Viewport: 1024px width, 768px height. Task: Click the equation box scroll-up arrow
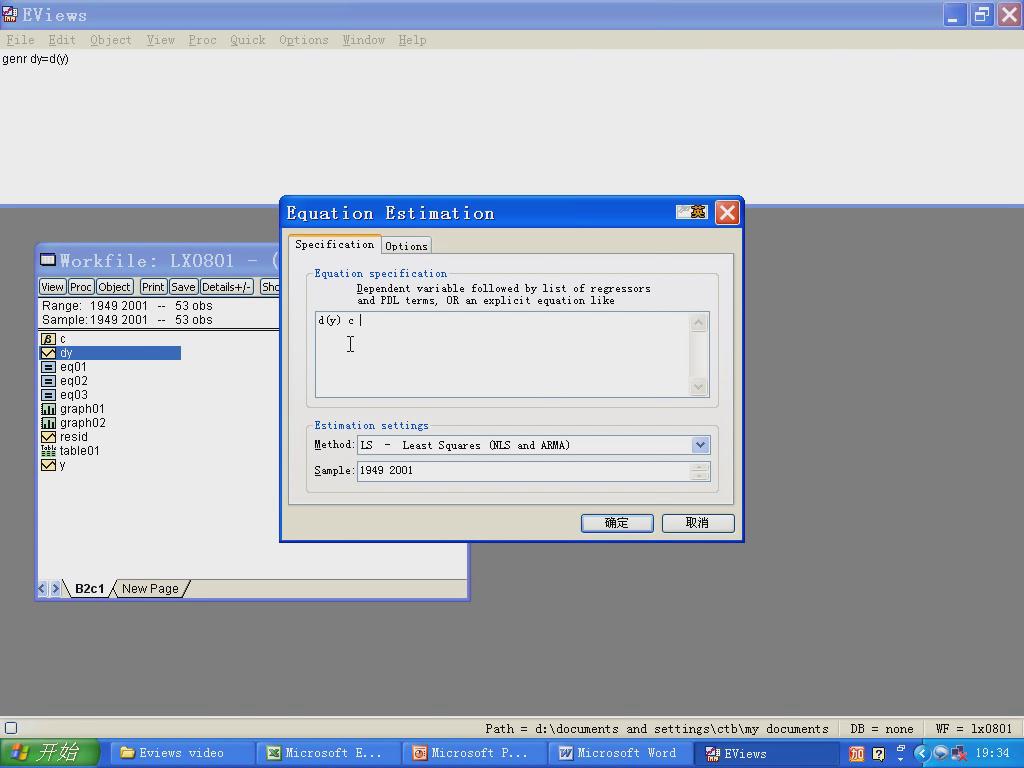click(x=698, y=323)
